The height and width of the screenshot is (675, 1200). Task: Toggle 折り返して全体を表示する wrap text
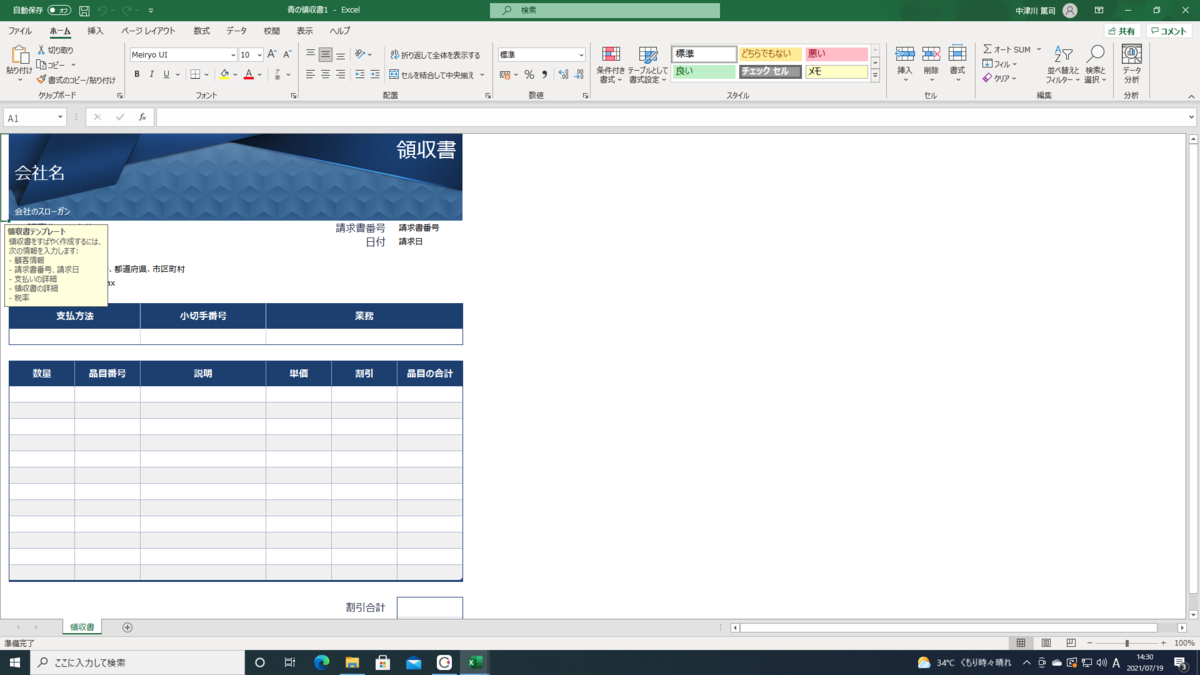[435, 55]
